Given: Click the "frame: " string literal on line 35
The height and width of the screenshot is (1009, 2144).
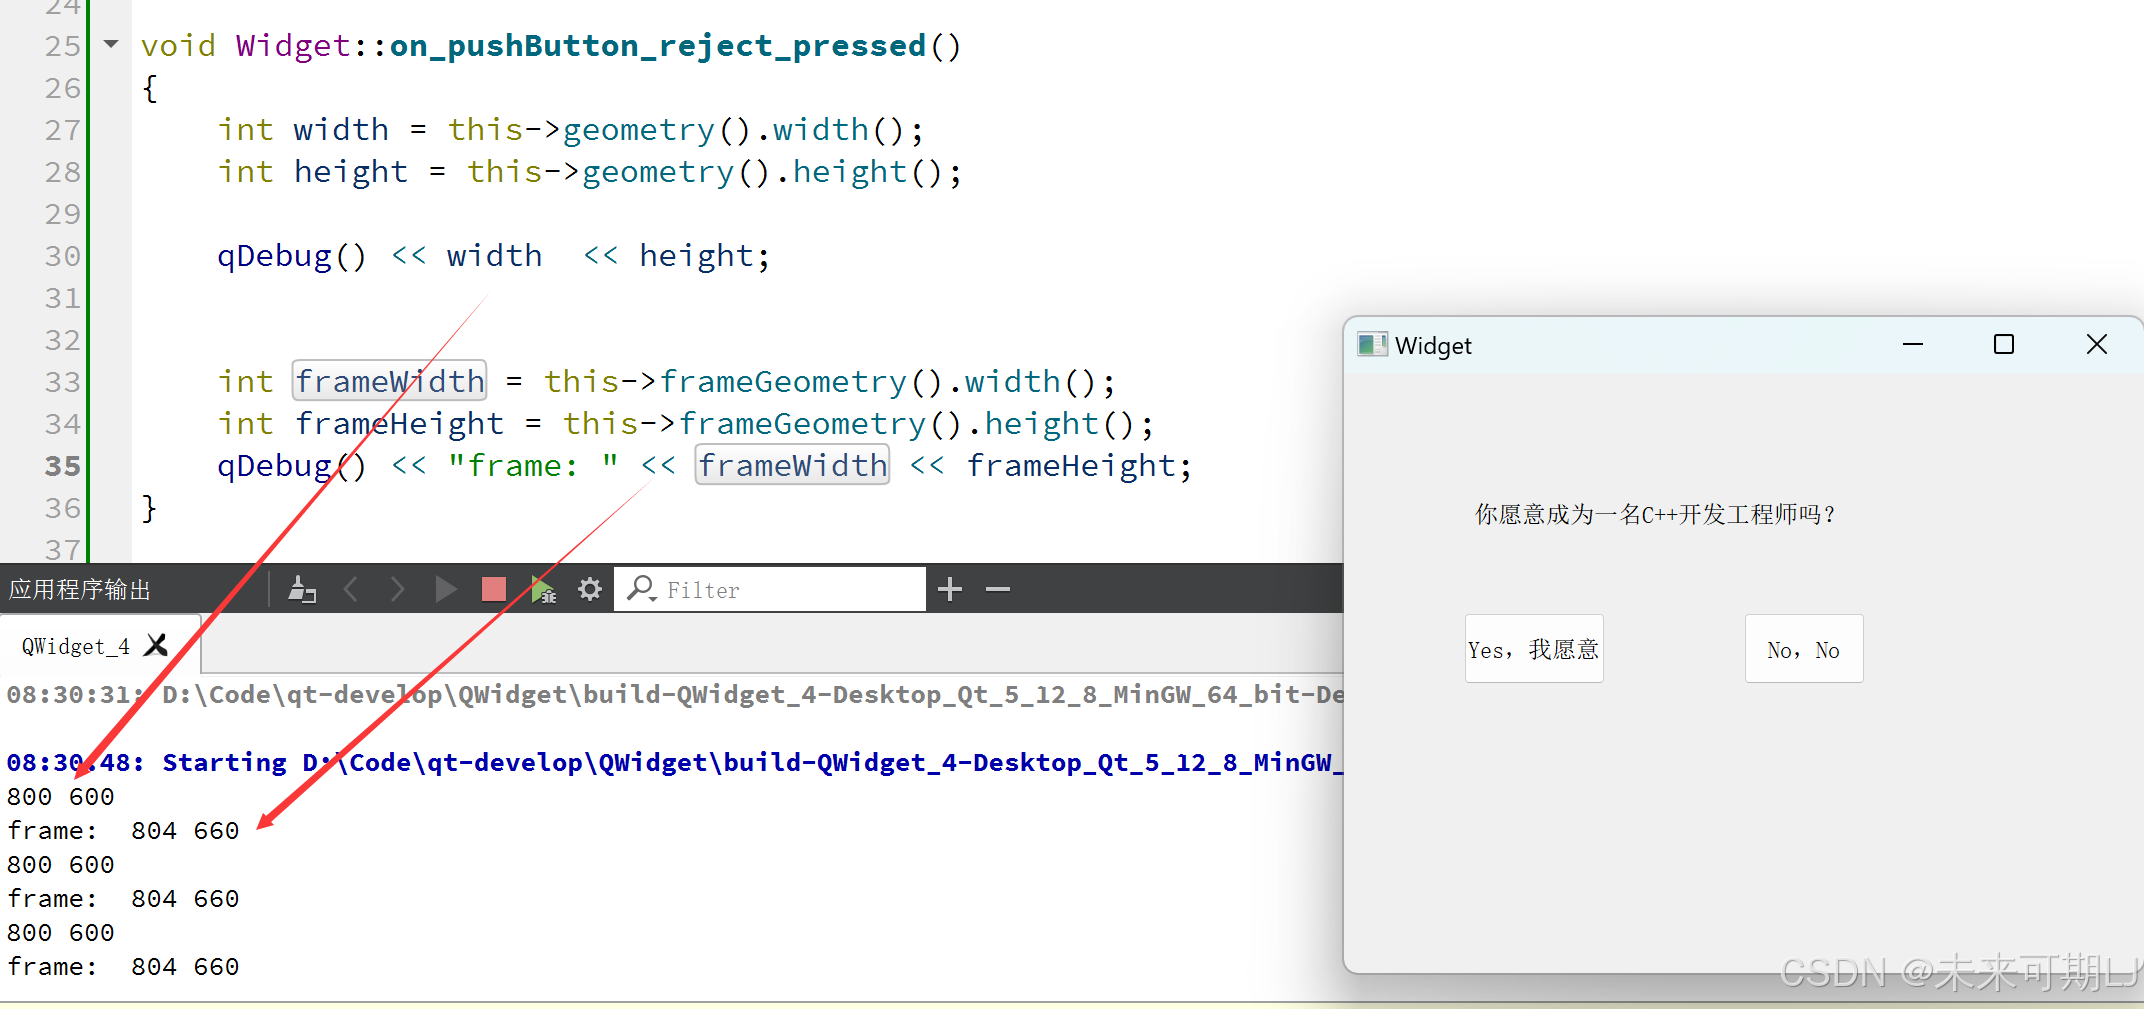Looking at the screenshot, I should pos(533,465).
